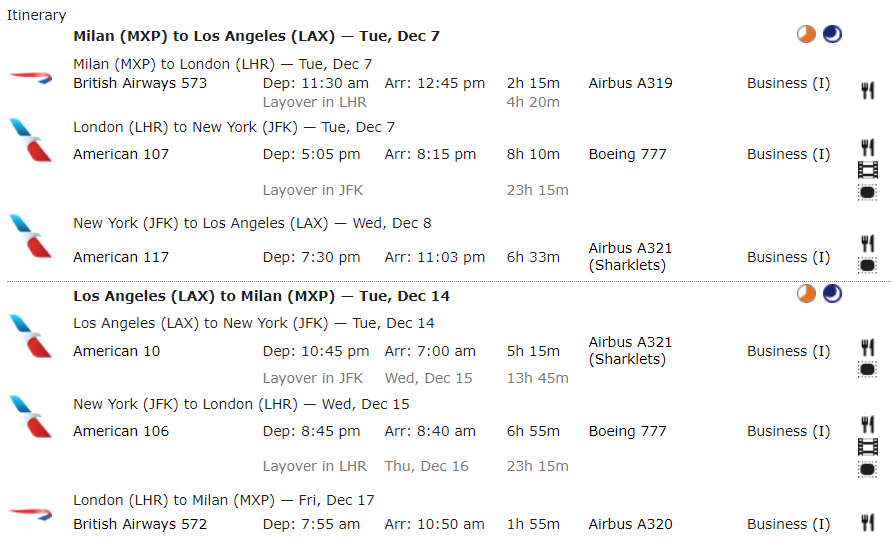Click the 23h 15m JFK layover duration
The width and height of the screenshot is (892, 548).
[x=537, y=190]
